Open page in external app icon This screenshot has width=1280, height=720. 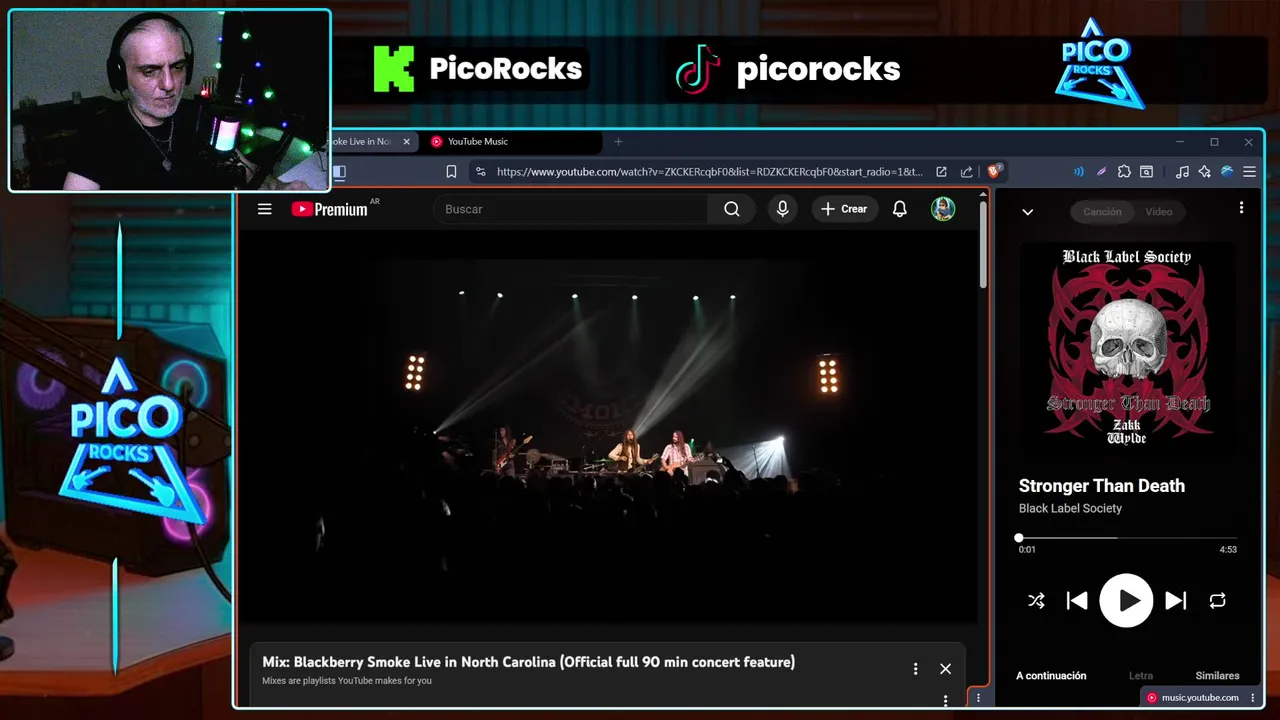click(x=941, y=172)
